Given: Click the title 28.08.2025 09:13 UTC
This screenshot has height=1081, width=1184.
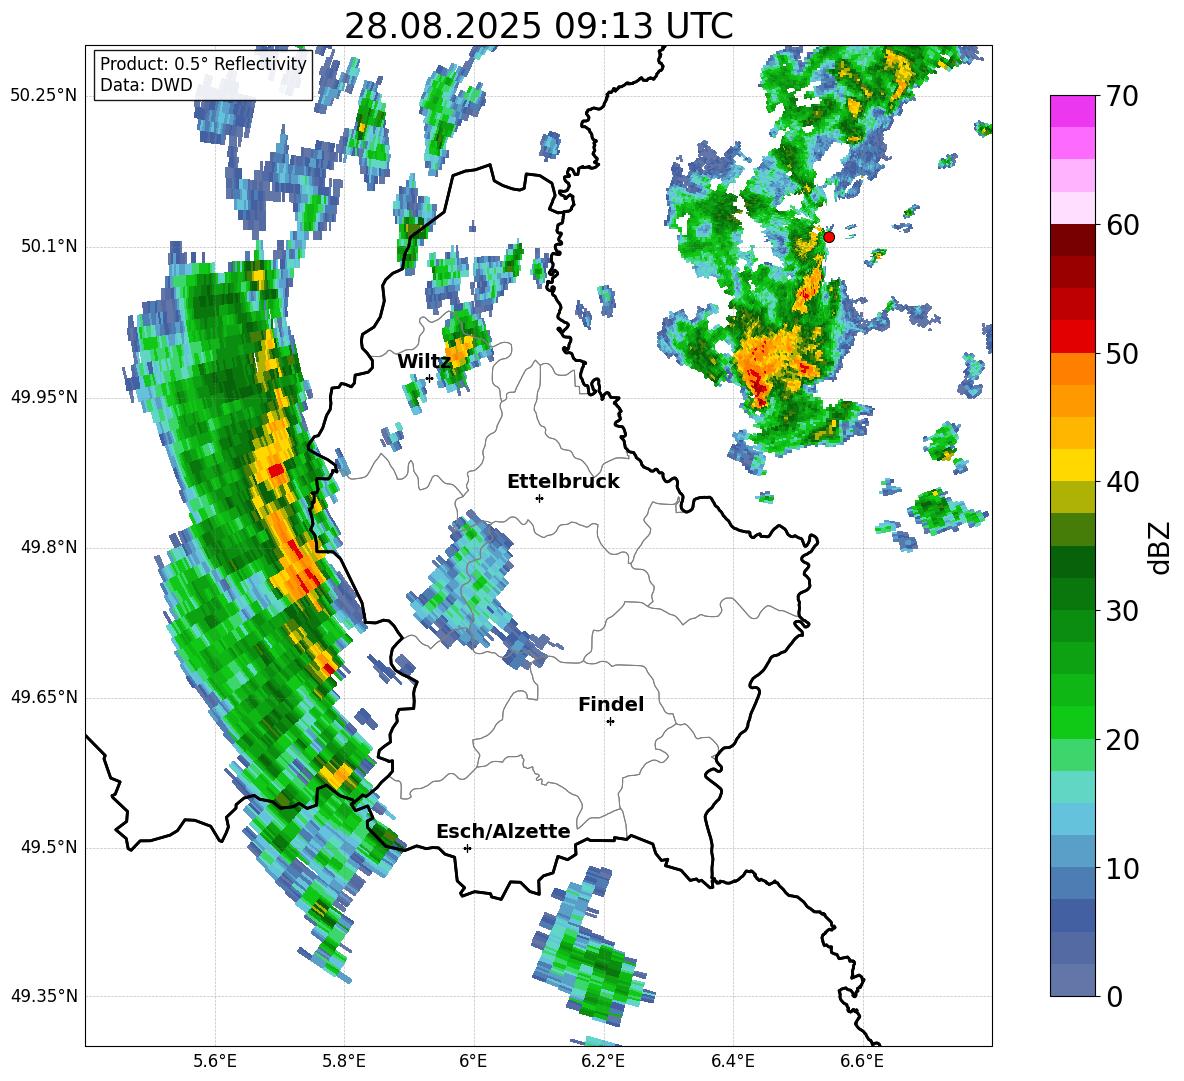Looking at the screenshot, I should [x=538, y=26].
